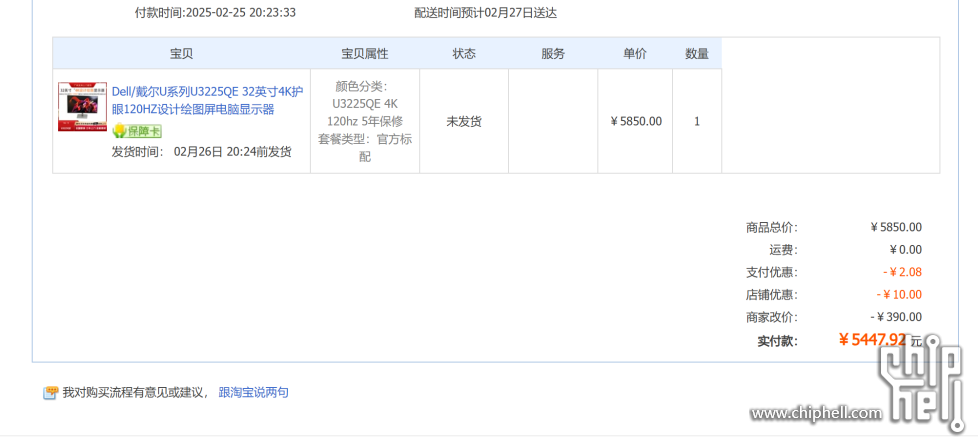This screenshot has width=978, height=448.
Task: Click the Dell monitor product thumbnail
Action: click(82, 107)
